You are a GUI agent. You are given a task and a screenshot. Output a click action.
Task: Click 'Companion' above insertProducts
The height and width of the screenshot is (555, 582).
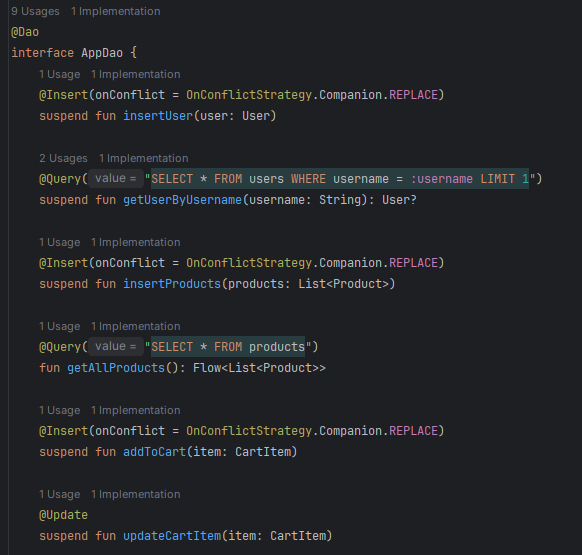pyautogui.click(x=350, y=263)
